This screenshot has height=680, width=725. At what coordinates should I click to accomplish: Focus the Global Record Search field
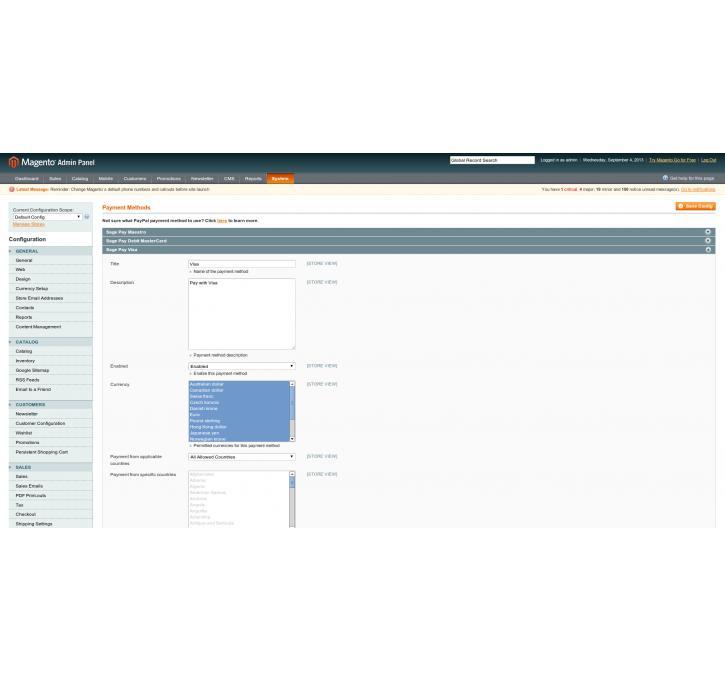(x=492, y=160)
